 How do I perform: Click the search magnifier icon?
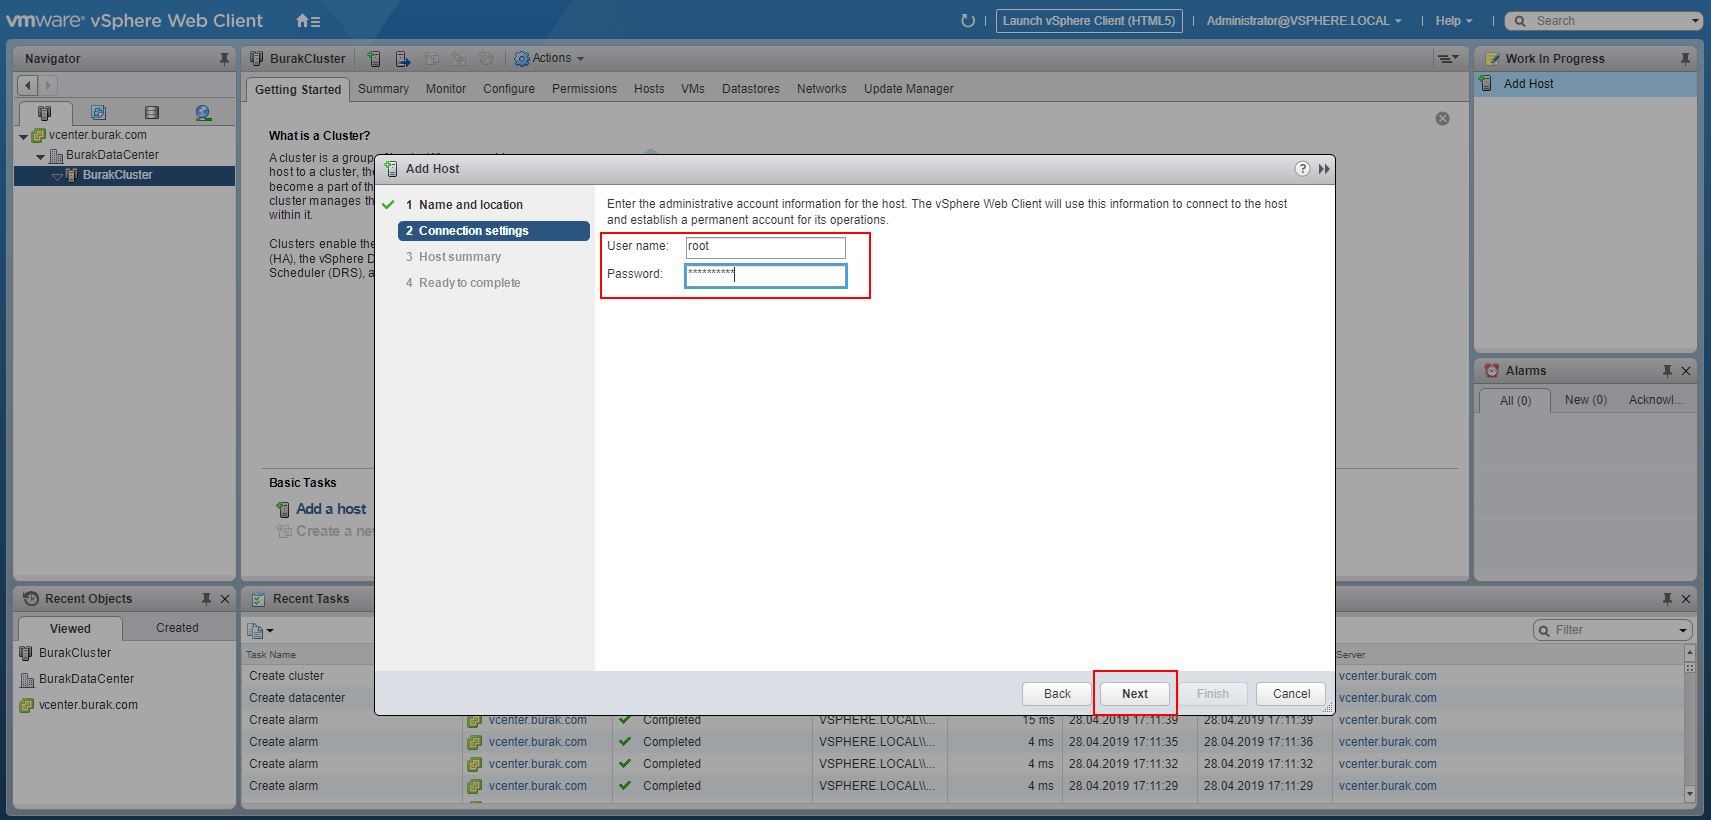1521,21
